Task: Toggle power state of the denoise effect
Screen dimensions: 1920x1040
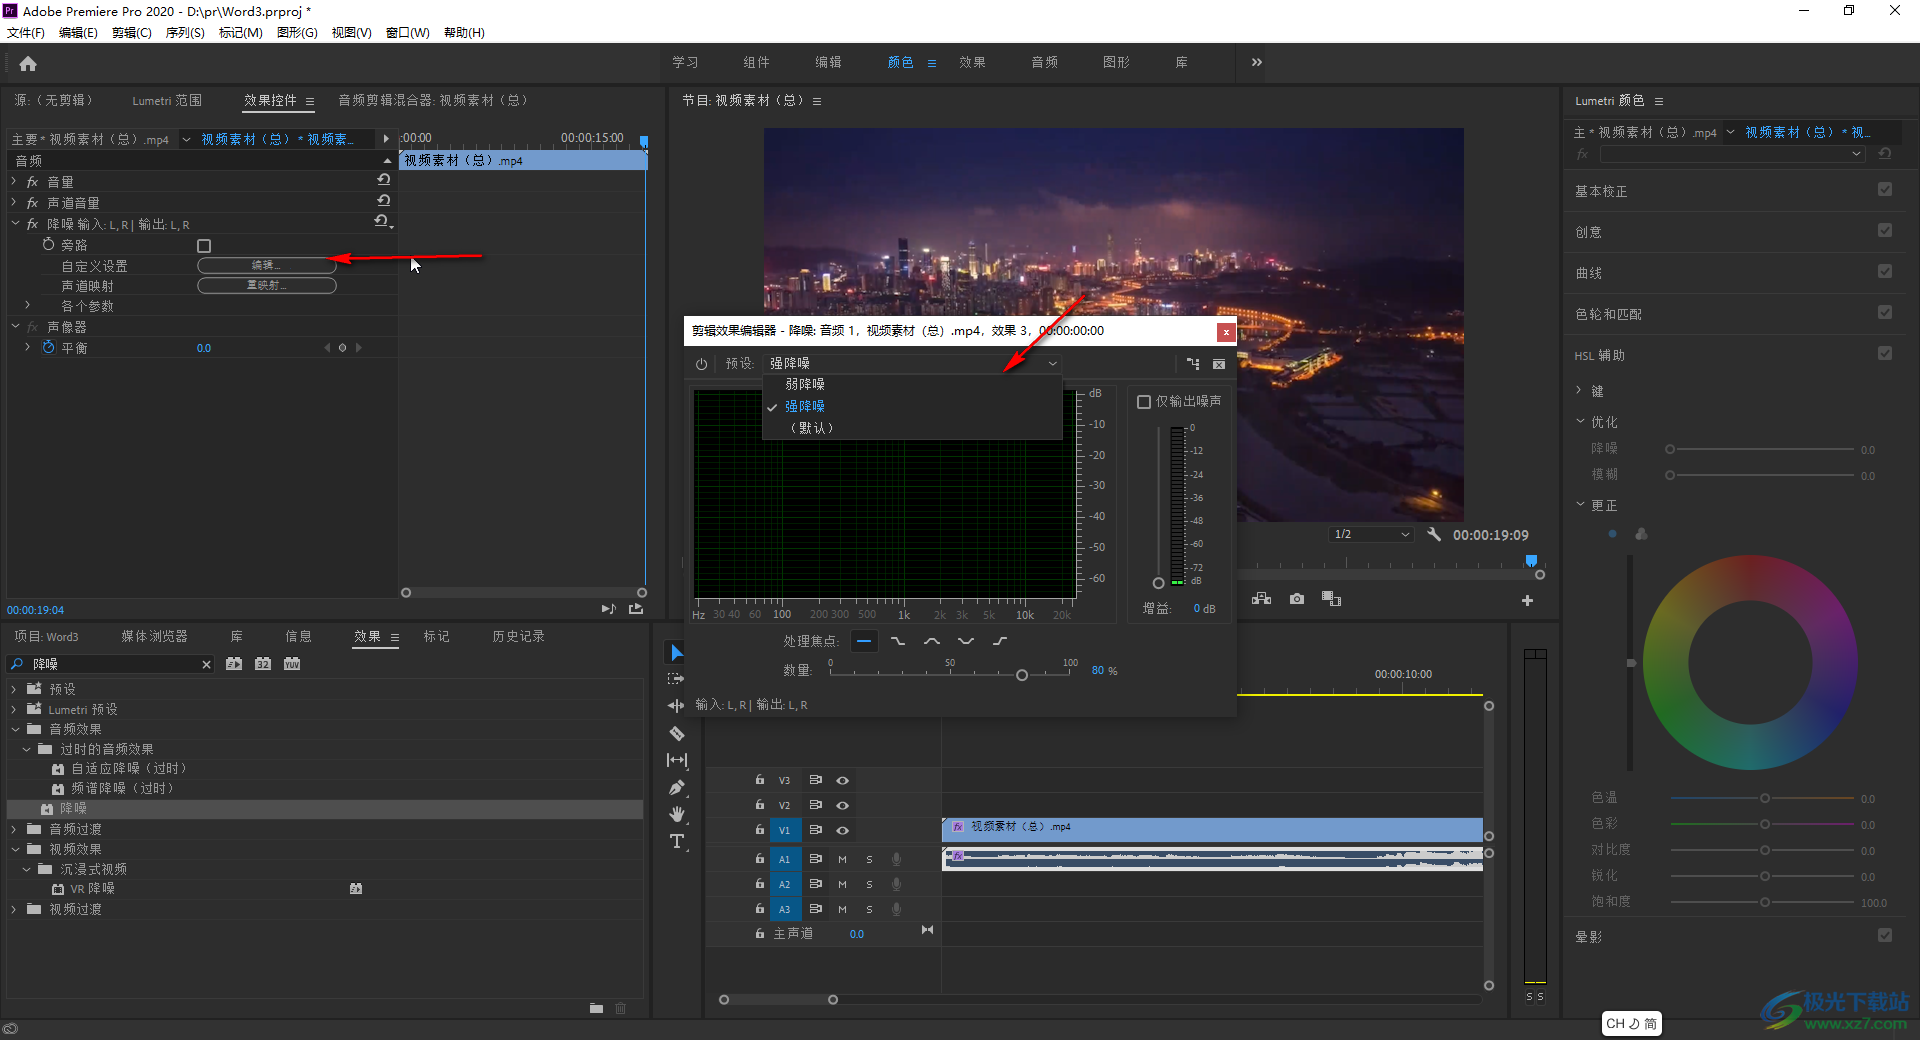Action: click(x=702, y=364)
